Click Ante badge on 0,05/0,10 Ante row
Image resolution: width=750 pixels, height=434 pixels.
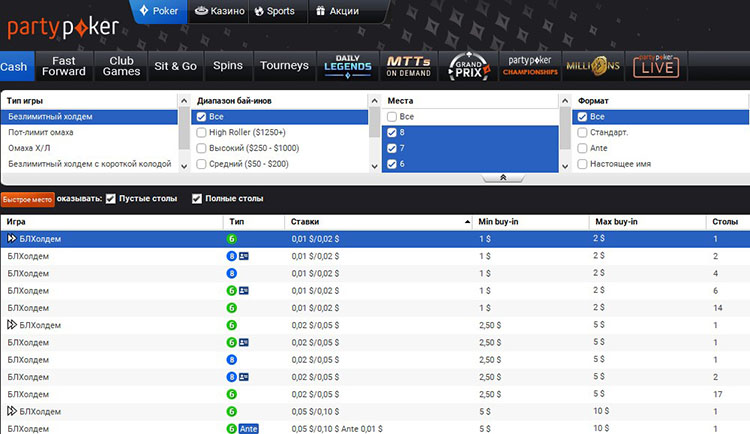[248, 429]
